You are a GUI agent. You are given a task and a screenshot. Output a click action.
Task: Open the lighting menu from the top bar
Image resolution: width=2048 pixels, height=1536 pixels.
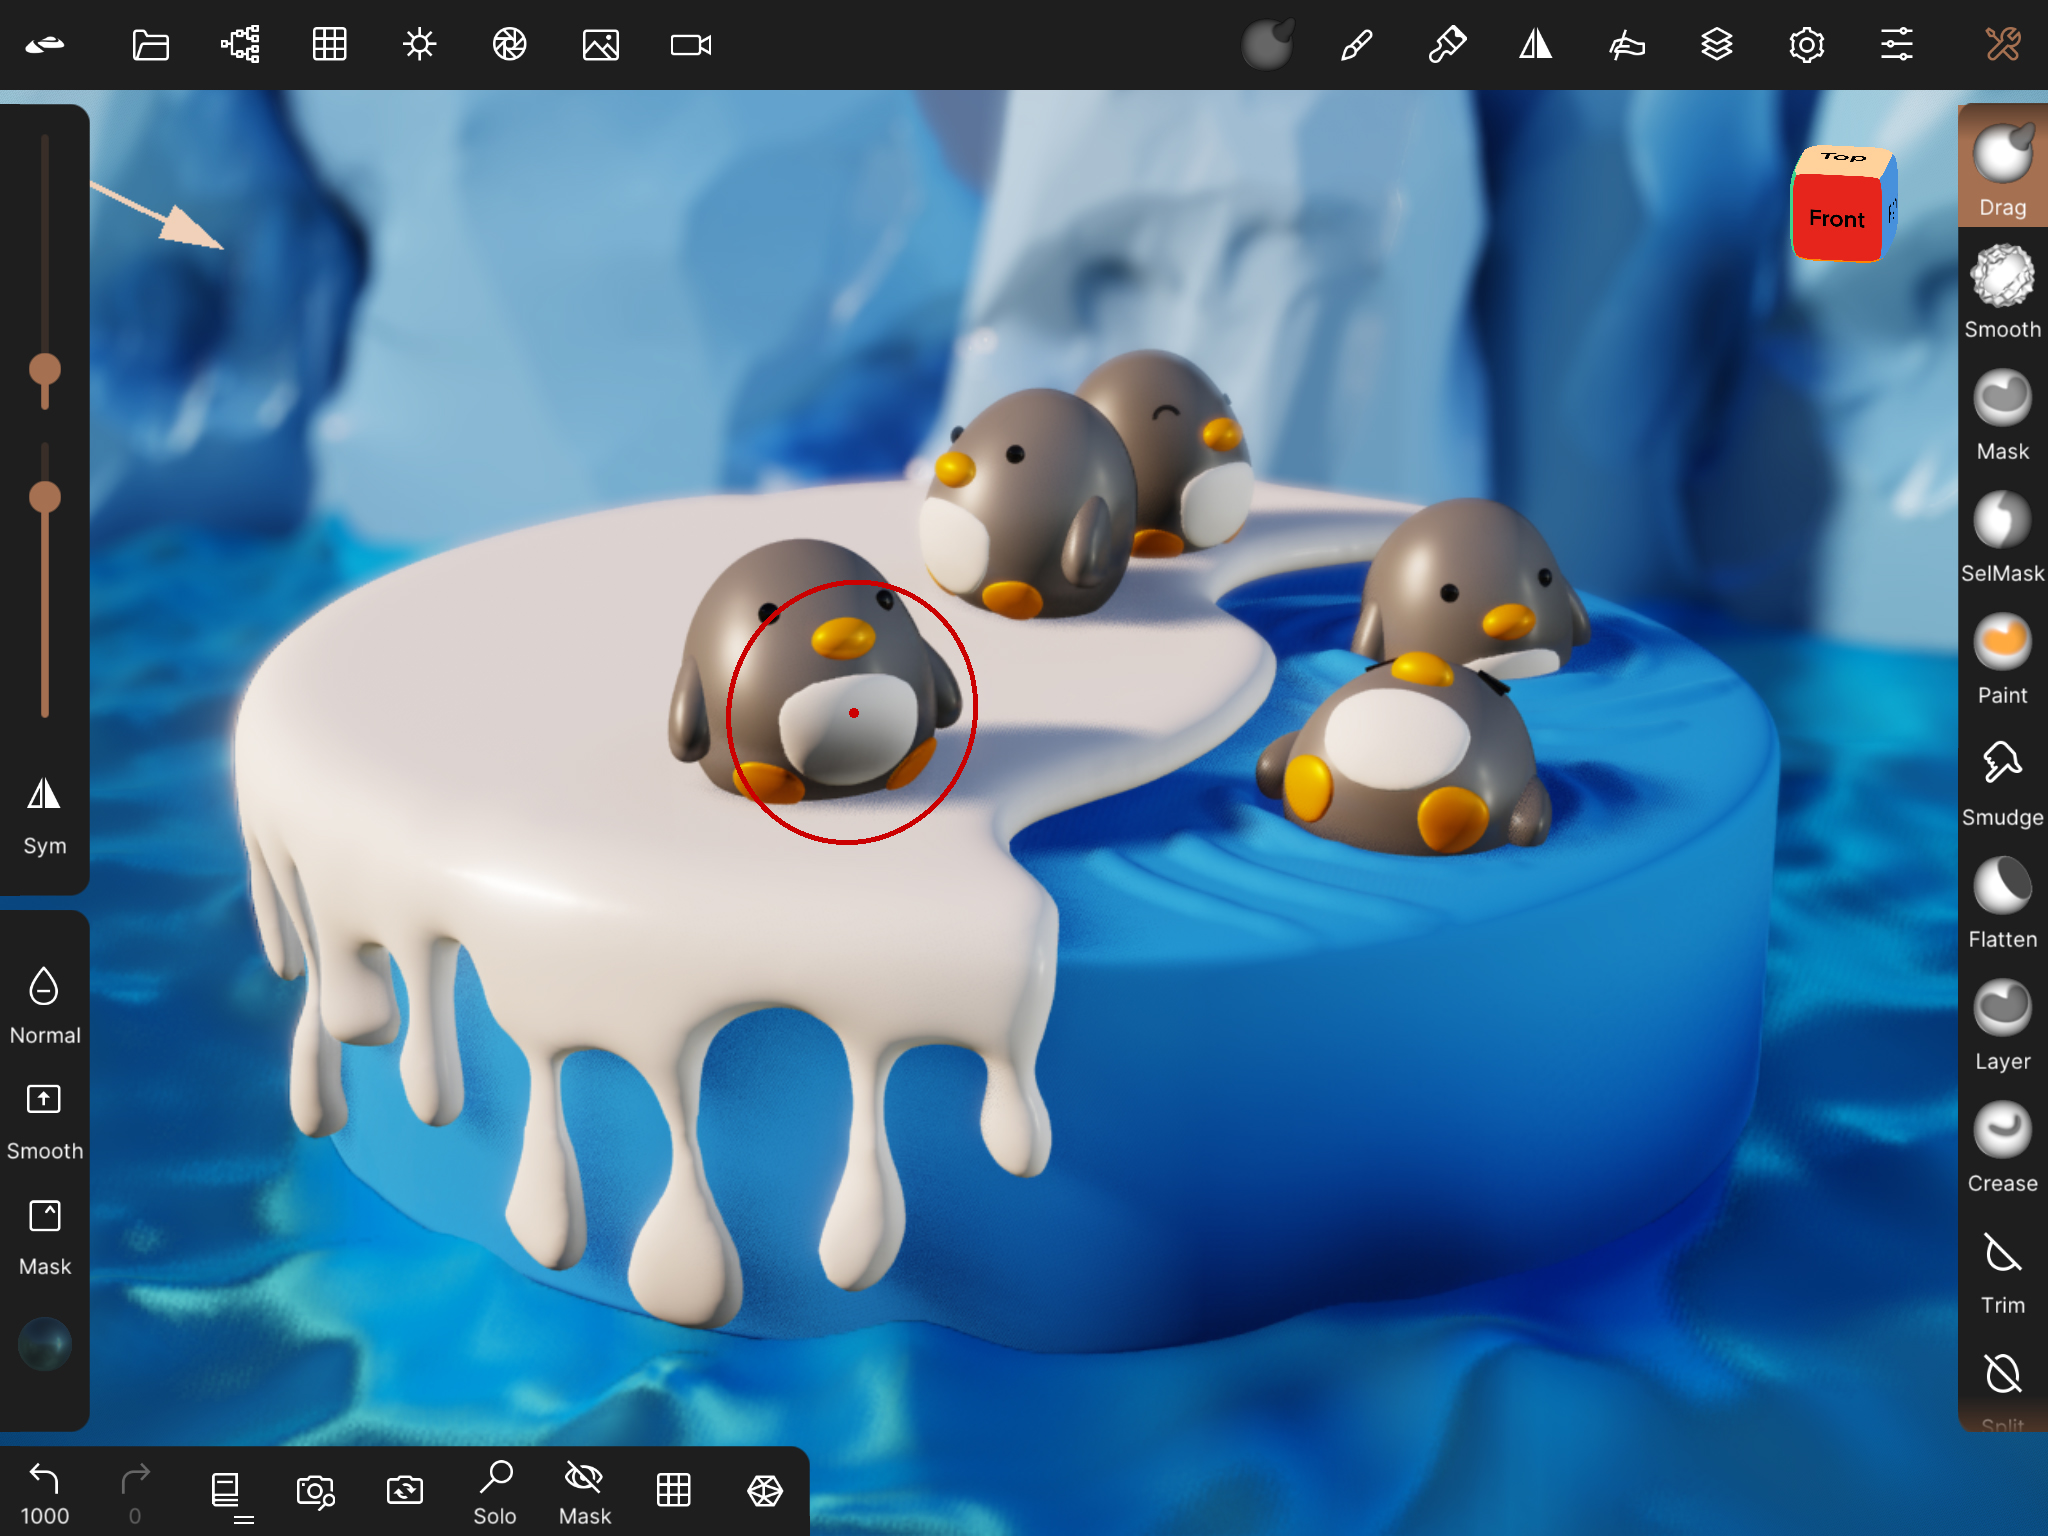point(419,44)
